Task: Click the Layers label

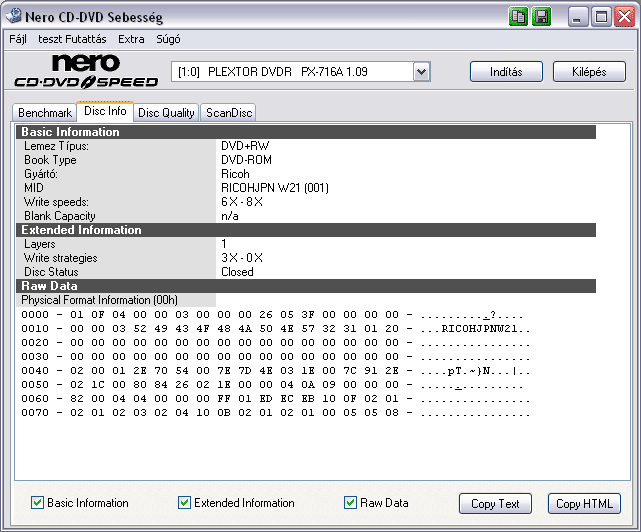Action: point(40,244)
